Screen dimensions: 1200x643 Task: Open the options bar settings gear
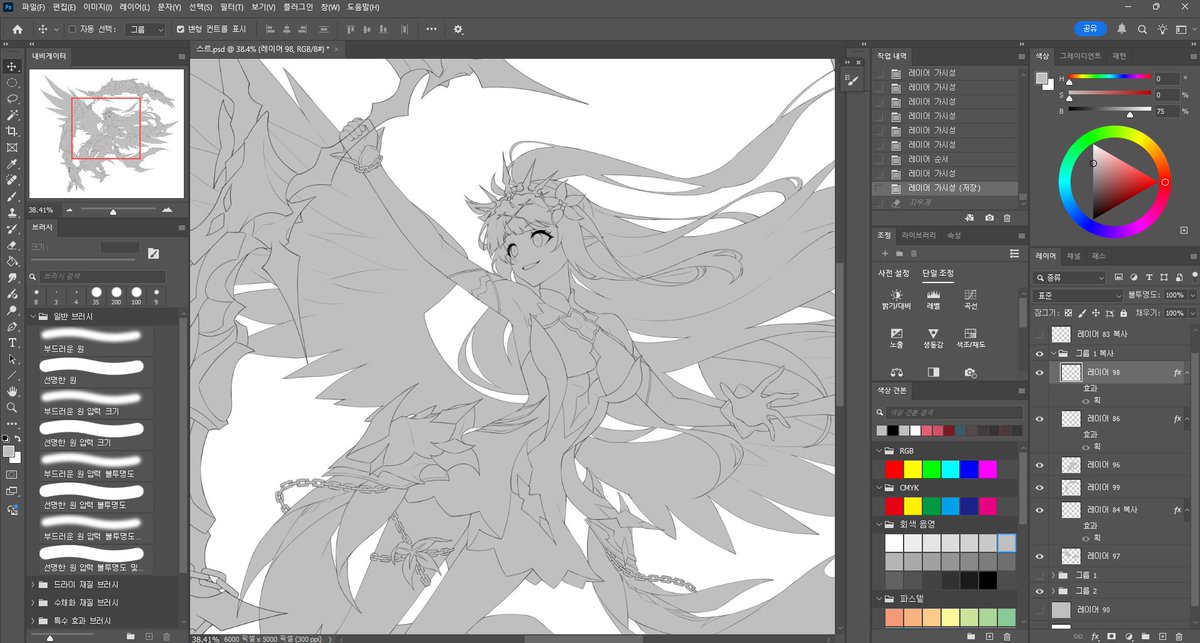tap(459, 29)
